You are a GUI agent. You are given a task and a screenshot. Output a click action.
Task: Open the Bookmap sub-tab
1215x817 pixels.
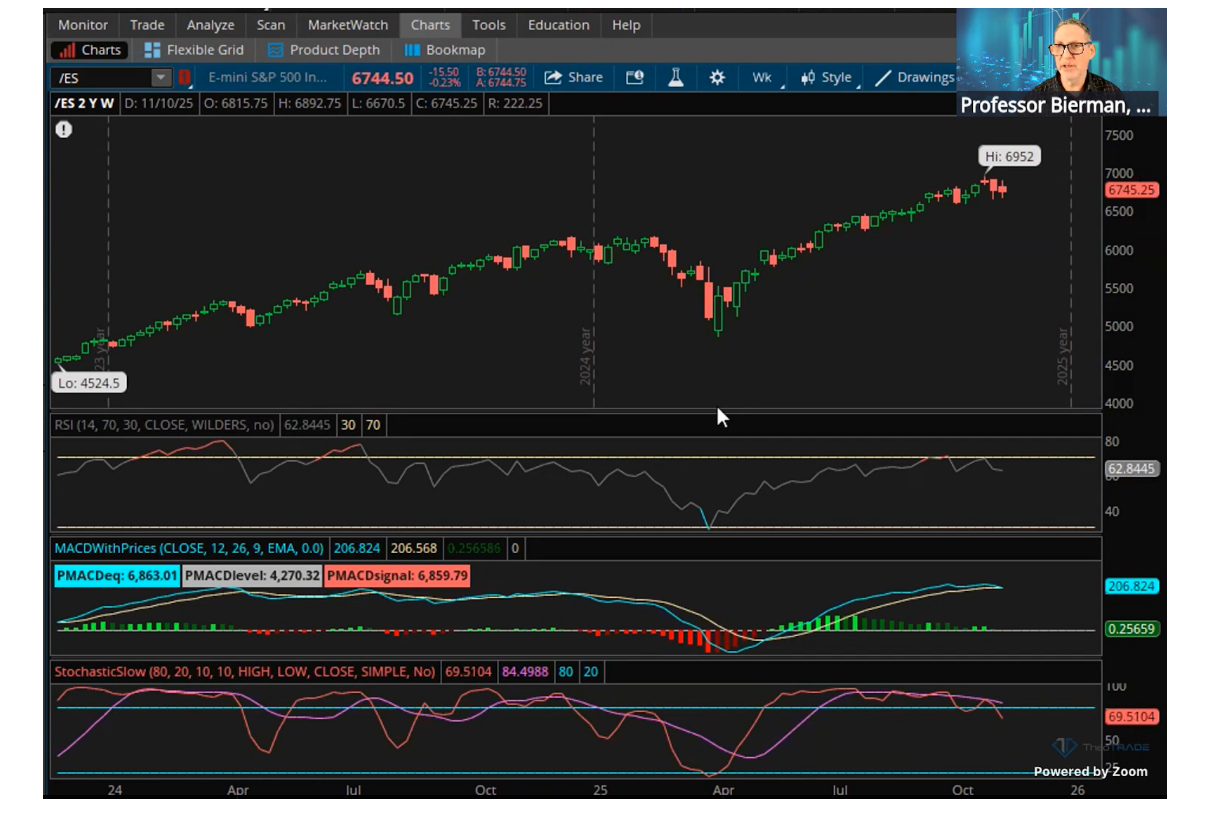(445, 50)
